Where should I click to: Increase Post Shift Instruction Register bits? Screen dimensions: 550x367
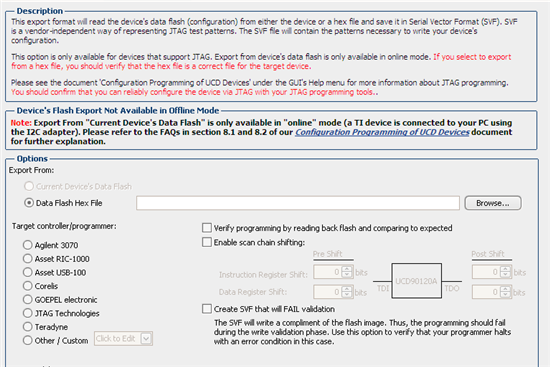pyautogui.click(x=505, y=269)
